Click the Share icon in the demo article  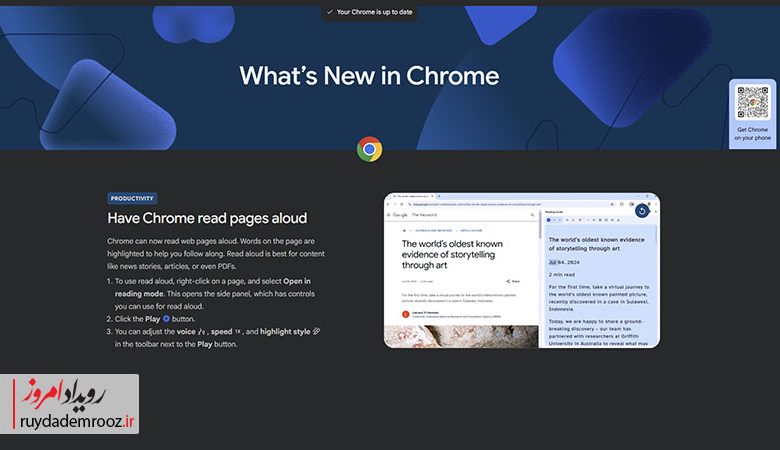[x=508, y=281]
